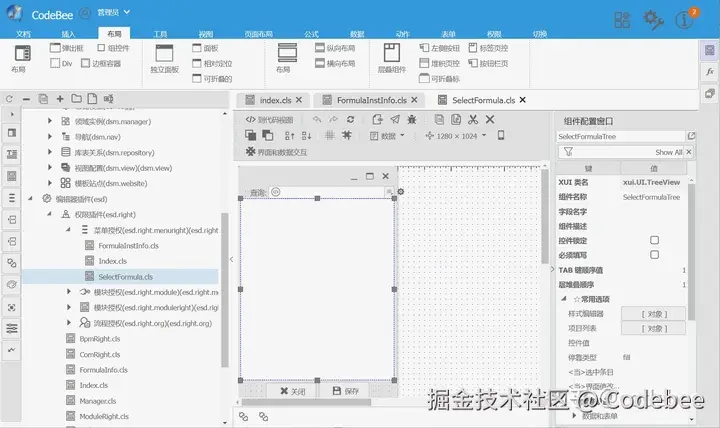This screenshot has width=720, height=428.
Task: Open the 数据 dropdown in editor toolbar
Action: tap(388, 136)
